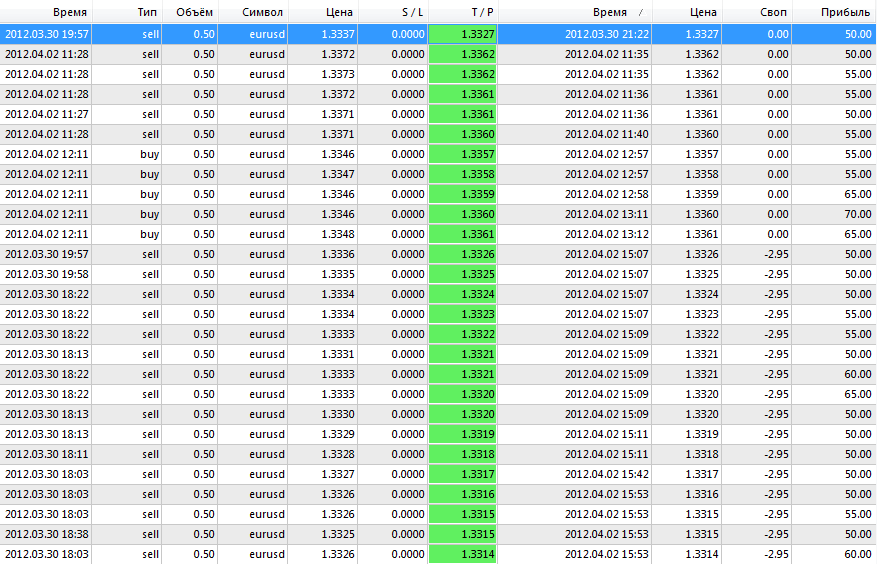The height and width of the screenshot is (564, 877).
Task: Select the open time 2012.04.02 11:27 cell
Action: click(x=46, y=114)
